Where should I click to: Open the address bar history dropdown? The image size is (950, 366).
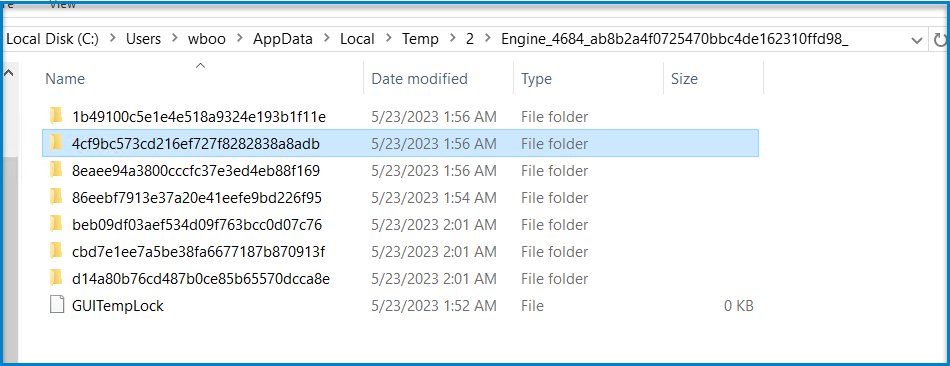click(917, 40)
